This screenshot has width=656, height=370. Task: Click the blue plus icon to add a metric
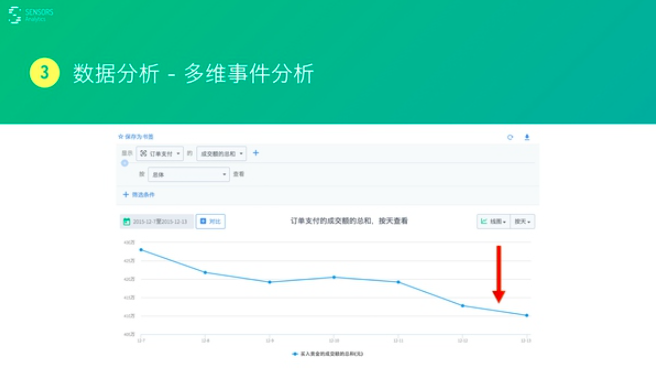click(x=256, y=153)
